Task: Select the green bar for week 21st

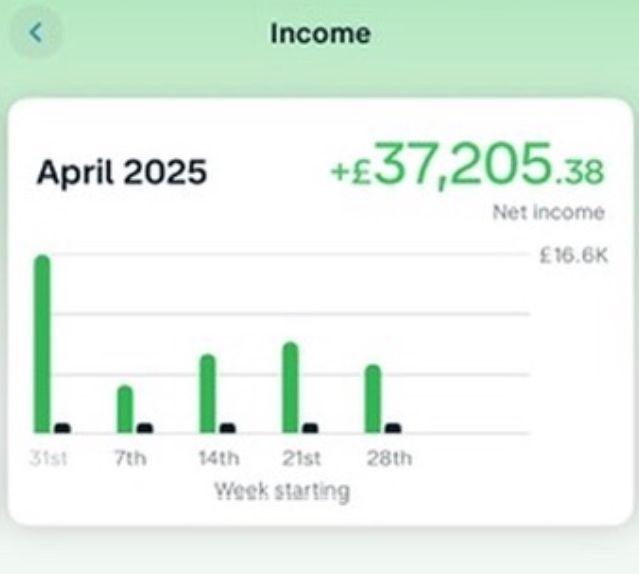Action: [x=291, y=387]
